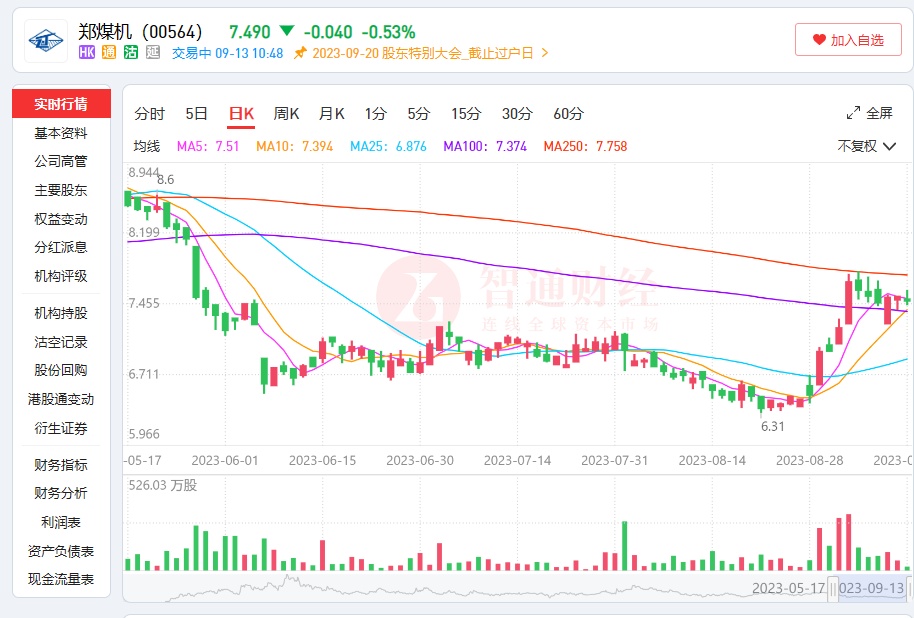
Task: Open the 不复权 adjustment dropdown
Action: (868, 146)
